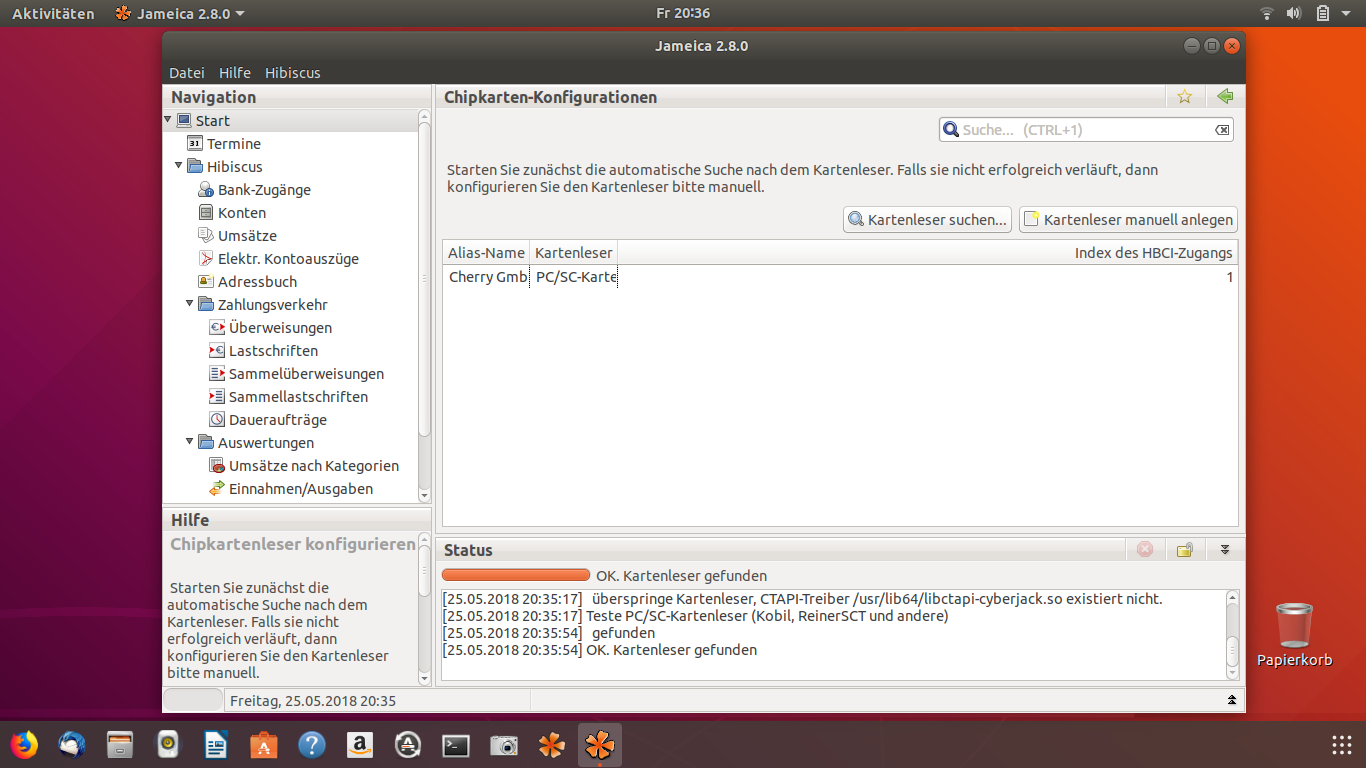1366x768 pixels.
Task: Open Ubuntu Software from the dock
Action: tap(264, 745)
